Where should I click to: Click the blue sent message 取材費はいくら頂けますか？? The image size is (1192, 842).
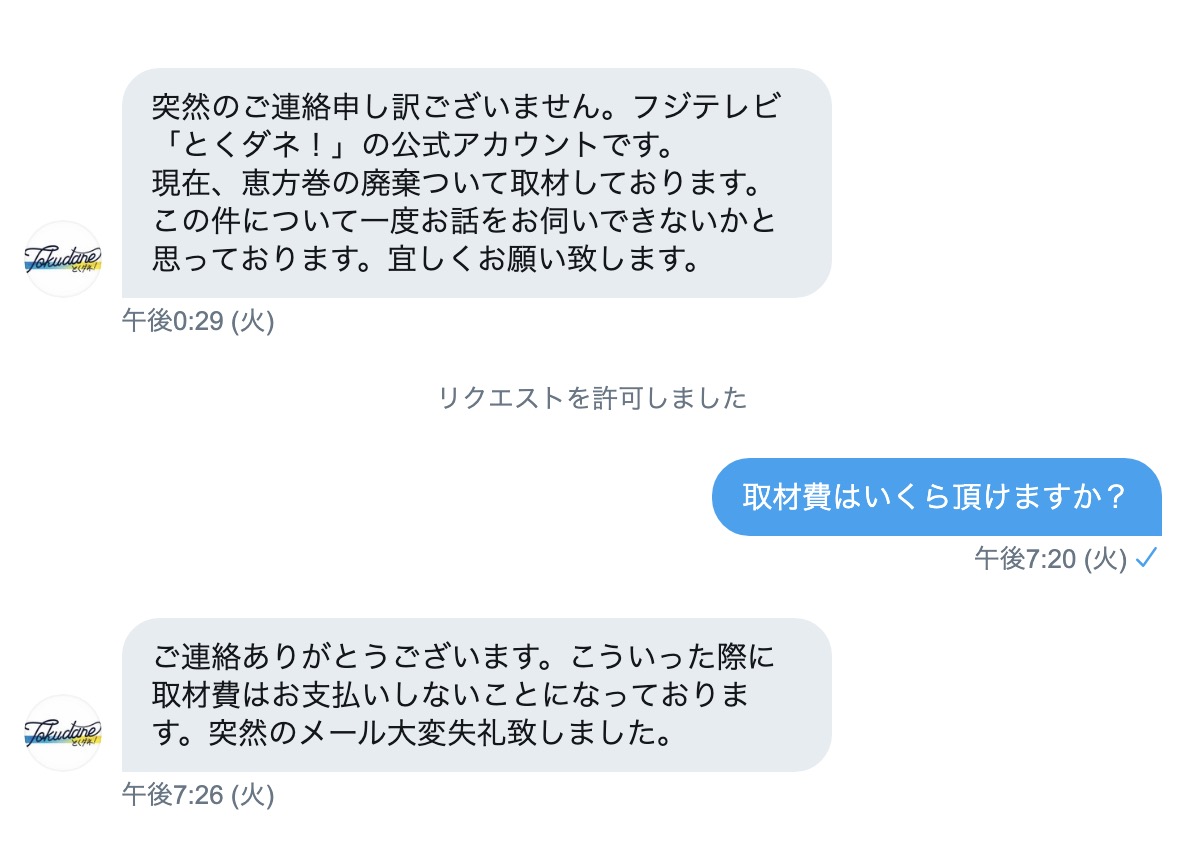[x=936, y=497]
